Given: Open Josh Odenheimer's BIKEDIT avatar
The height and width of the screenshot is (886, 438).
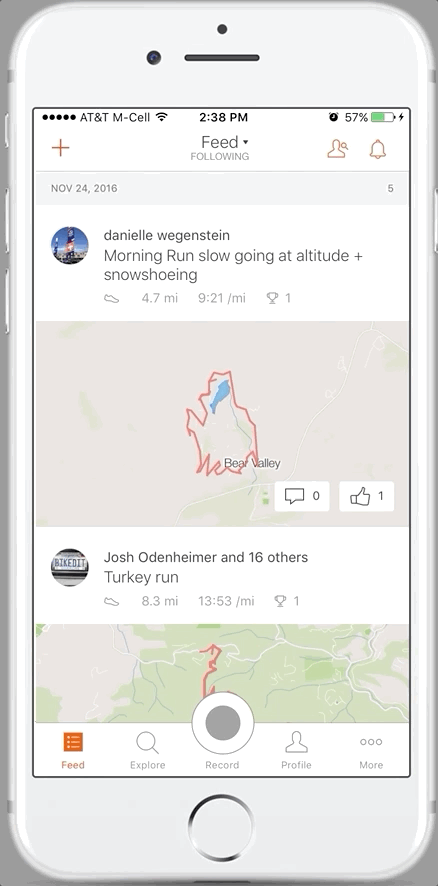Looking at the screenshot, I should click(x=70, y=567).
